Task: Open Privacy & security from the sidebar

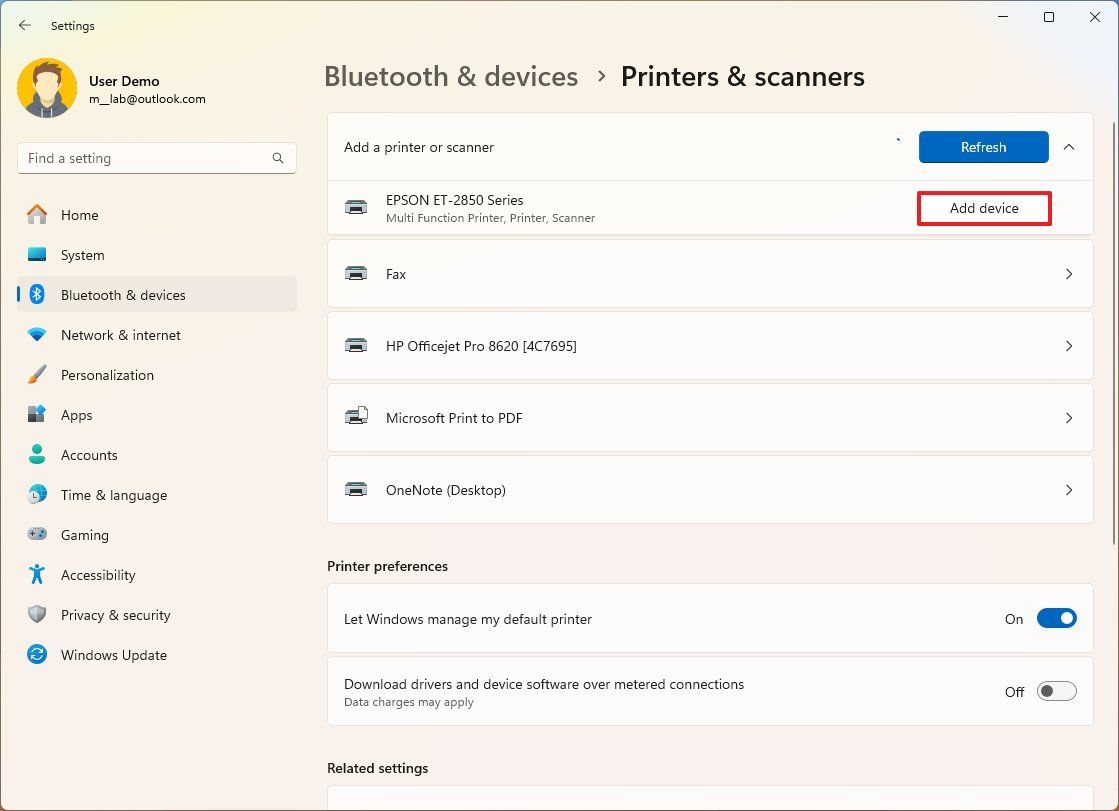Action: (x=115, y=615)
